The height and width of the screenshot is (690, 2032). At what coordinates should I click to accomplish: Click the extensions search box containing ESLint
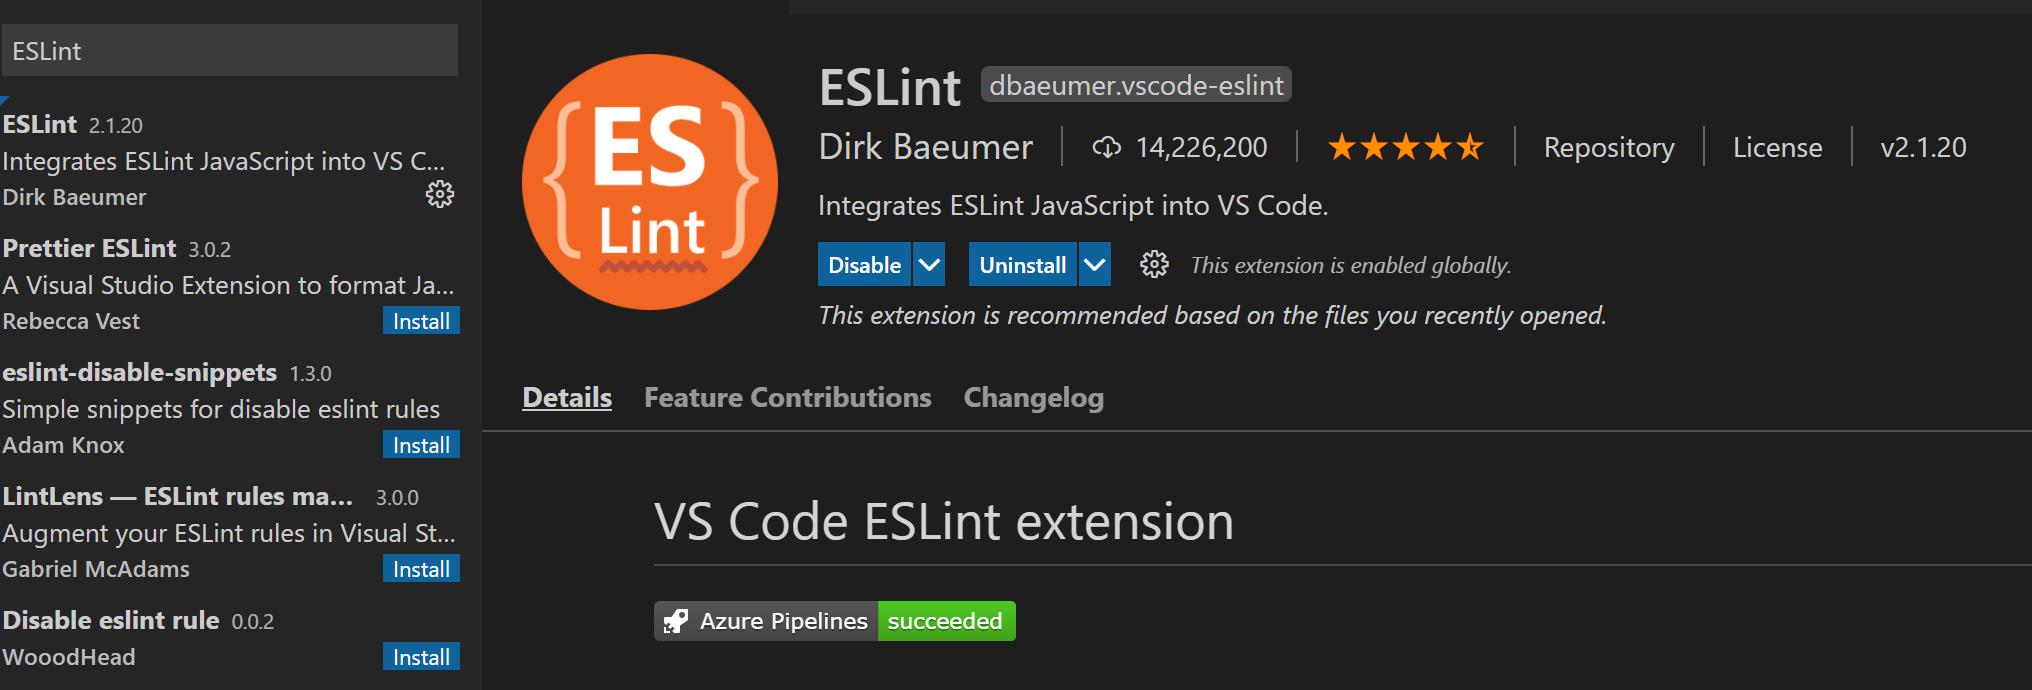coord(230,51)
